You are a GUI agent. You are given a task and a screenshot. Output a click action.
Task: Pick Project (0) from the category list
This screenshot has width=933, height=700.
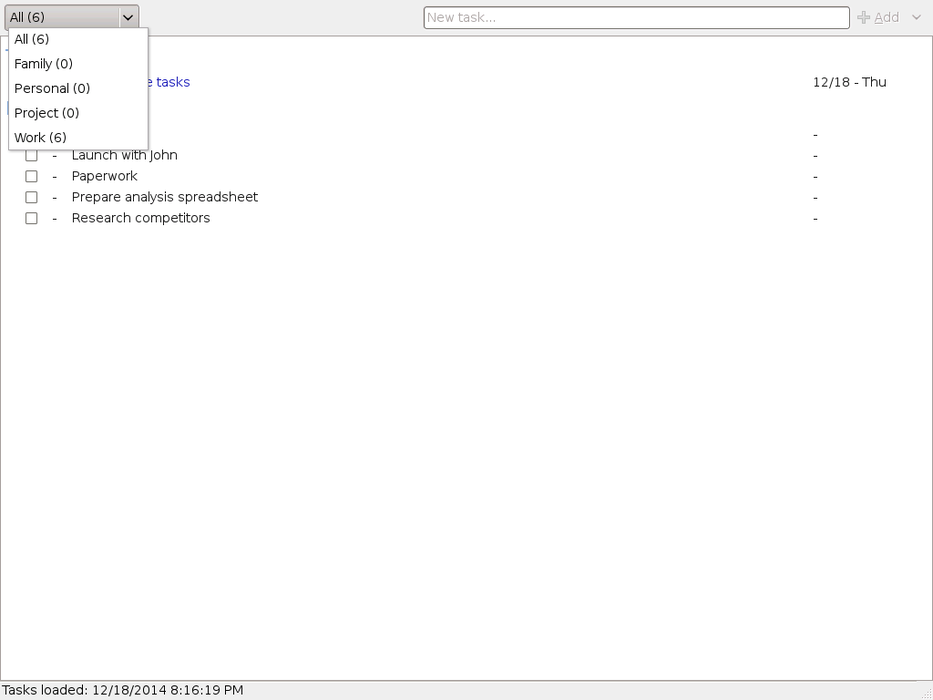(46, 113)
